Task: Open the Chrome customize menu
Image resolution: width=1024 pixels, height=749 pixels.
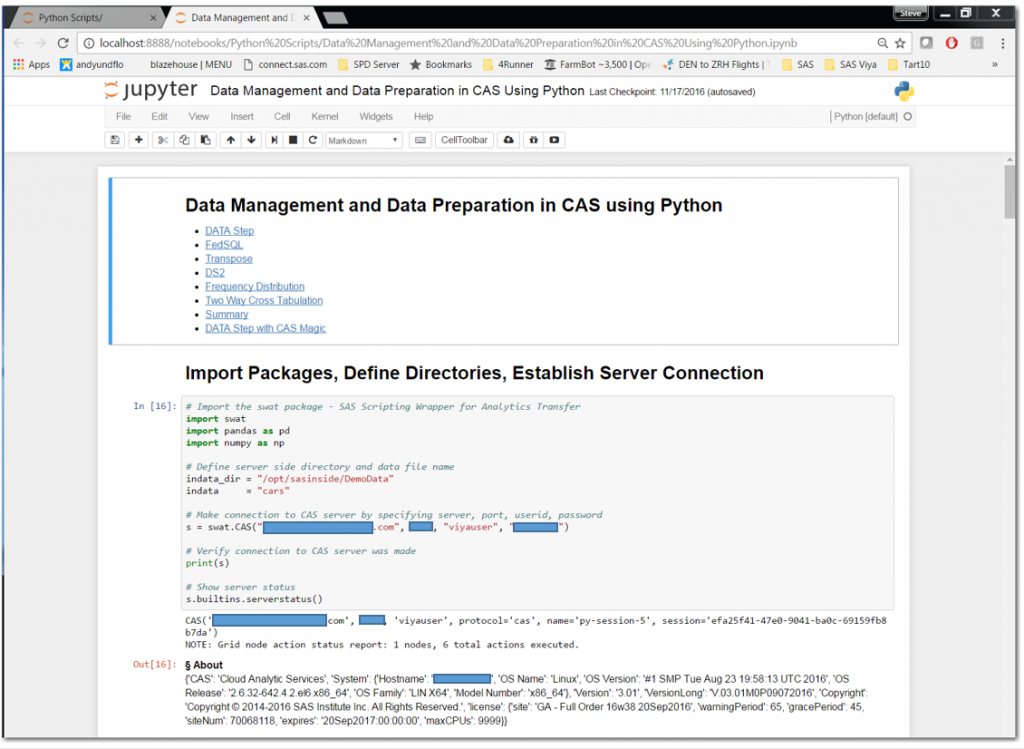Action: pyautogui.click(x=1003, y=44)
